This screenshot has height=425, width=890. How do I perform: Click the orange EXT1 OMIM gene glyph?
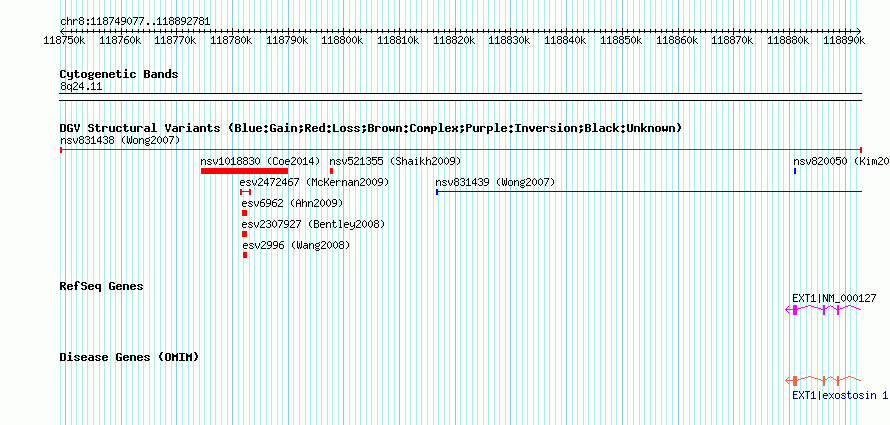click(x=823, y=380)
